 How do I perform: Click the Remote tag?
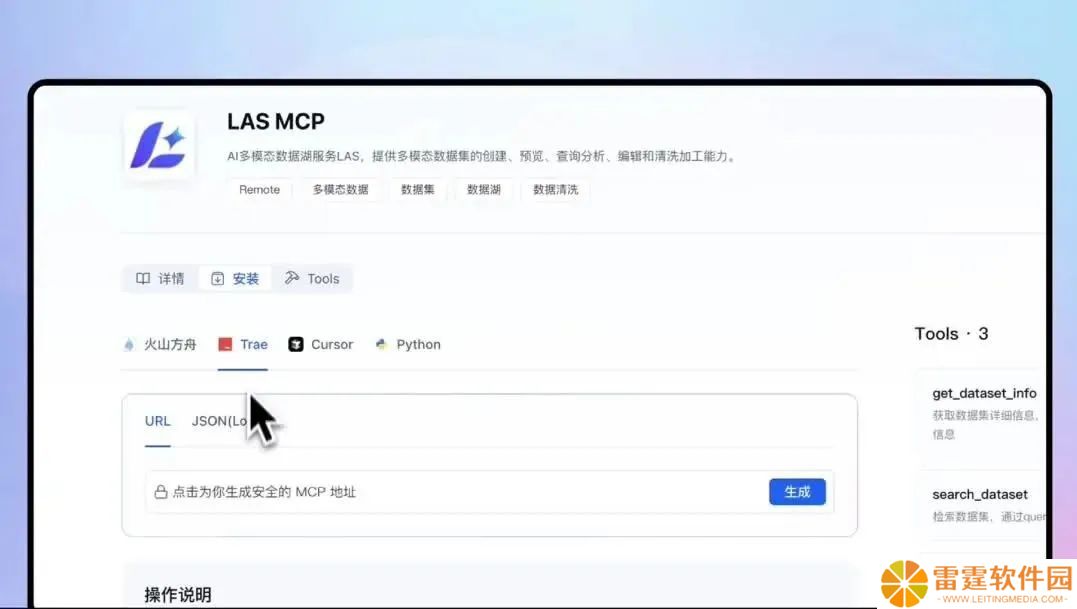[x=260, y=189]
